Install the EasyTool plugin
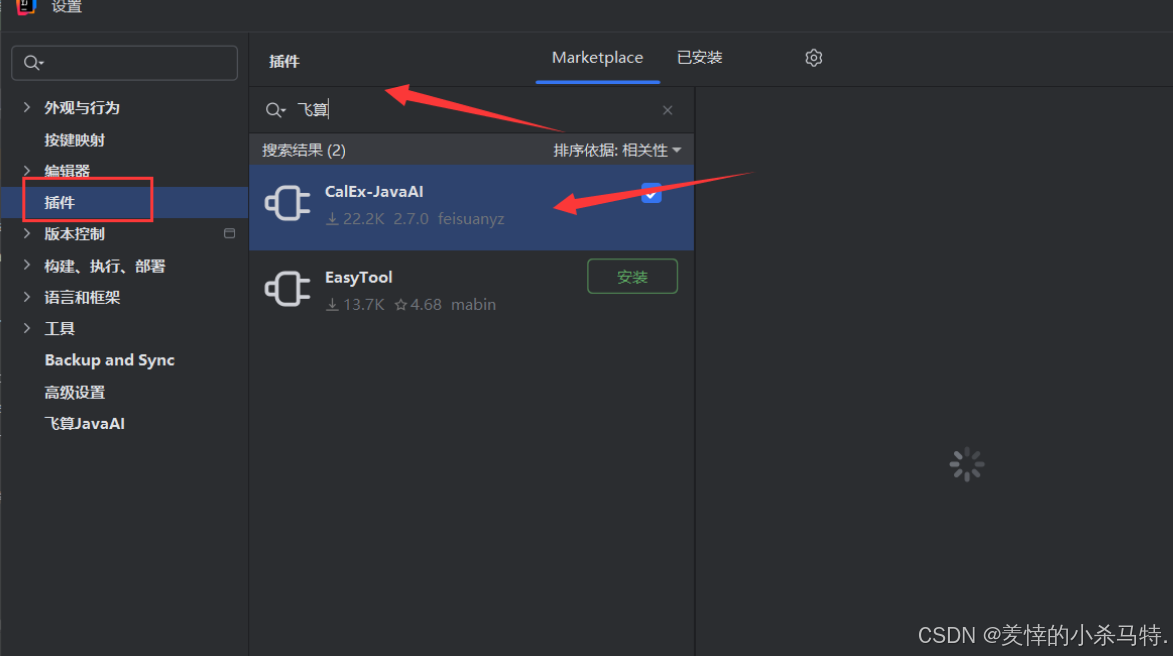 (x=632, y=277)
